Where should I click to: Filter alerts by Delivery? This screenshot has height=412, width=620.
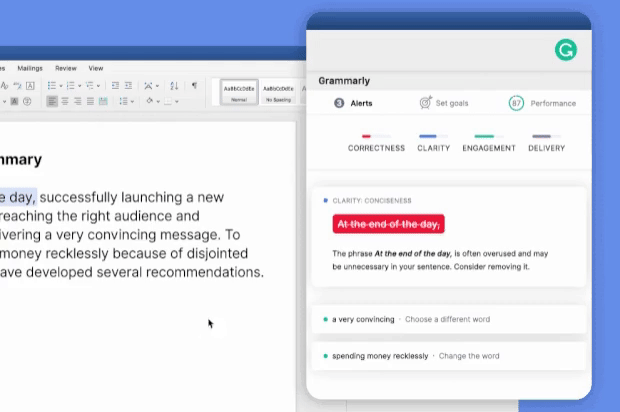(546, 143)
